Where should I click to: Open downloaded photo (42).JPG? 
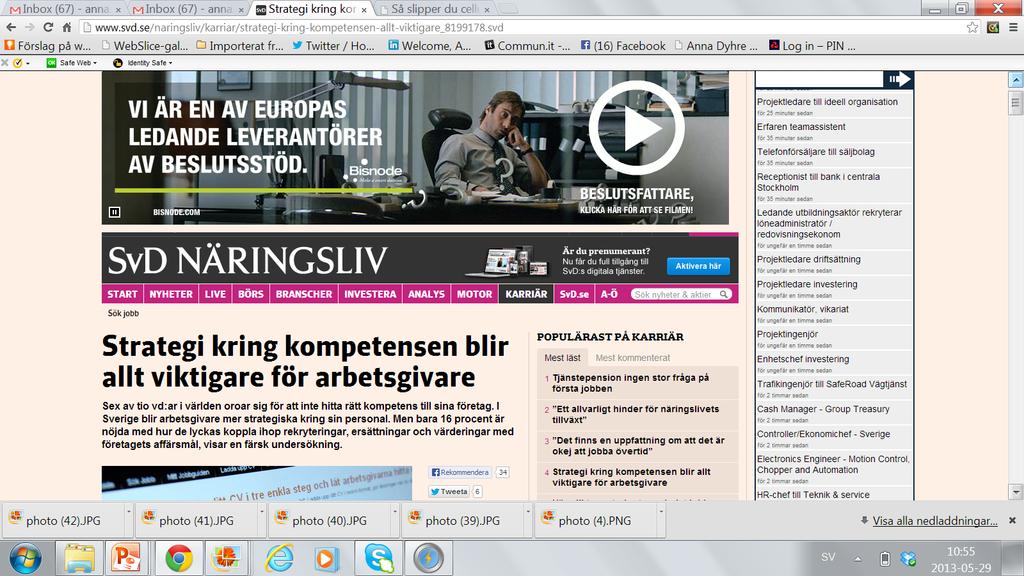pos(63,520)
